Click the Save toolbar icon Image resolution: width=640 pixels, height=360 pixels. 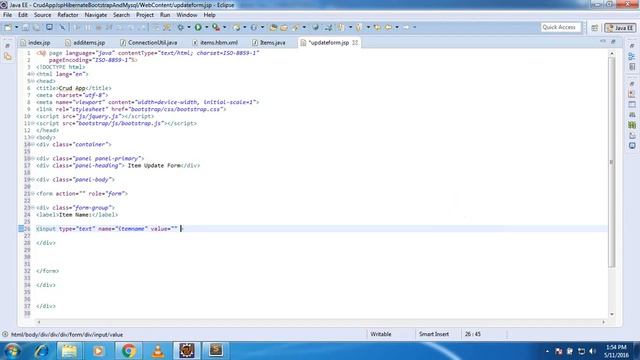pyautogui.click(x=25, y=27)
